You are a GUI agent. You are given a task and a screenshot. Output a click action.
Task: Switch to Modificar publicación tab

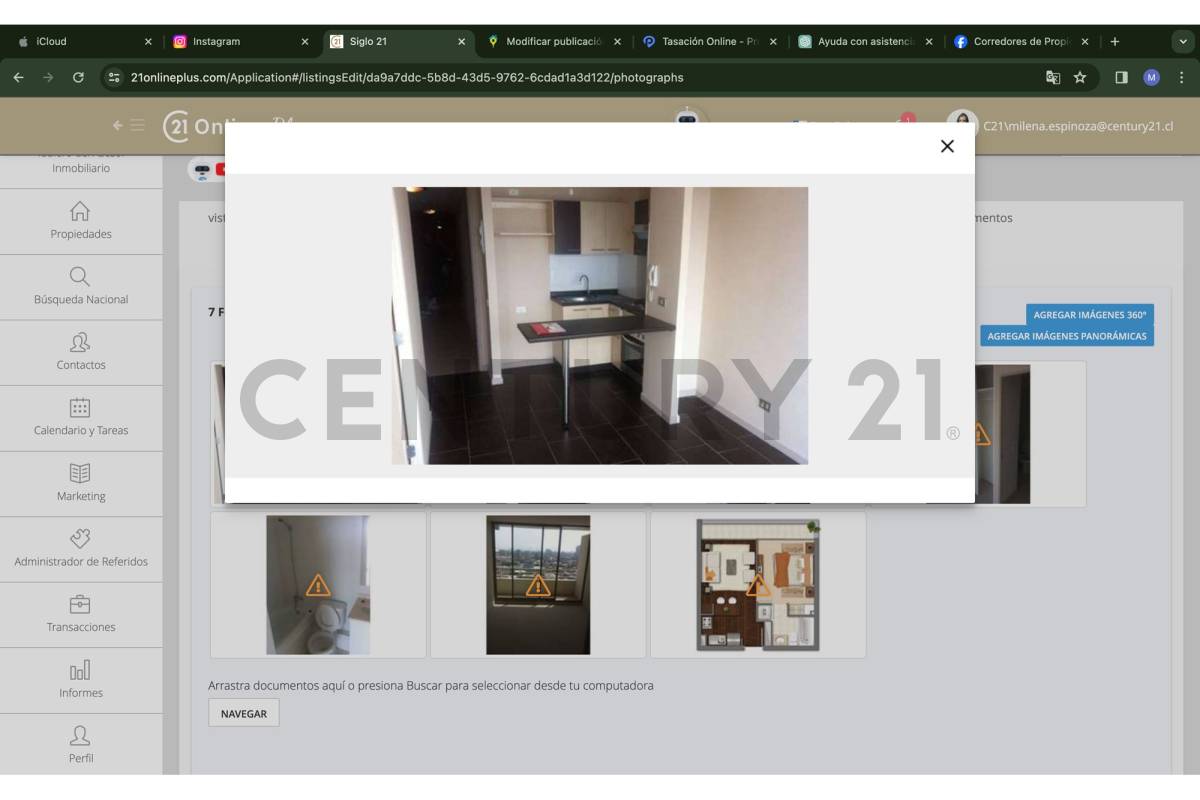point(553,42)
